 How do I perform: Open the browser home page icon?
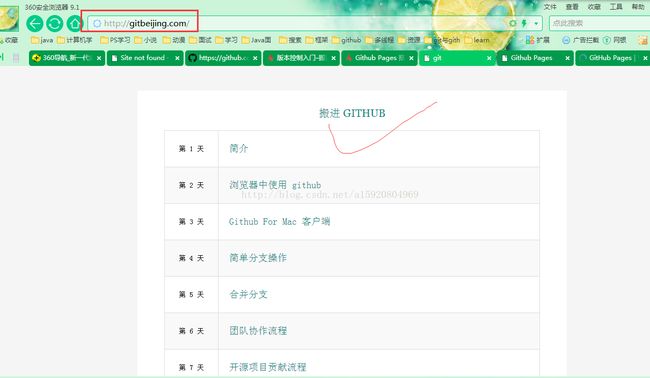coord(74,23)
